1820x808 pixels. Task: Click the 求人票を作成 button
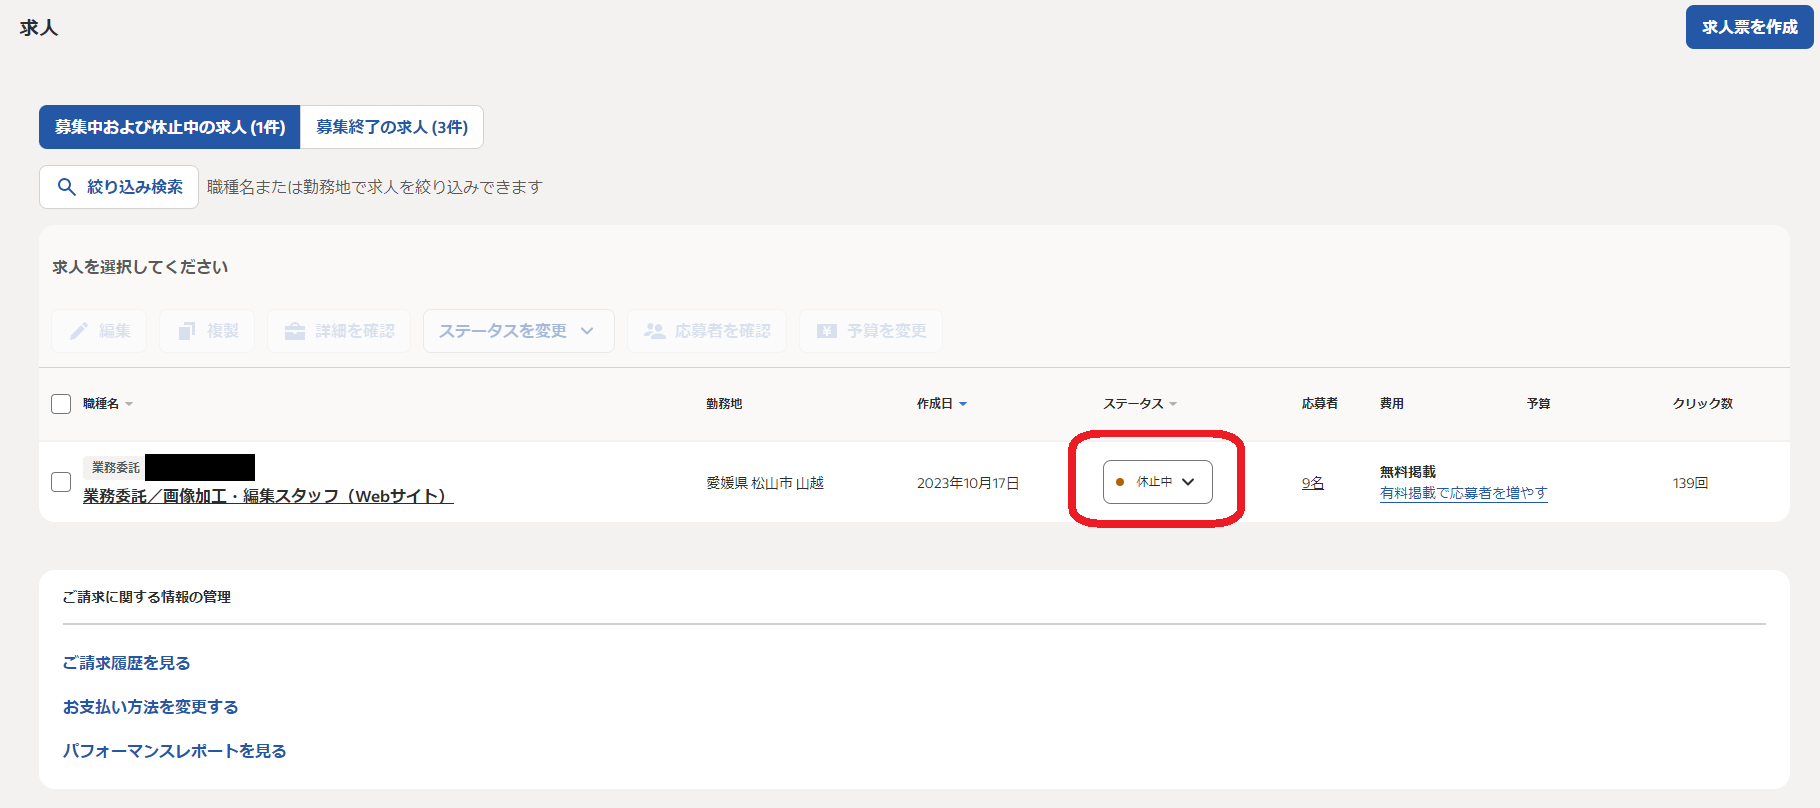[x=1749, y=27]
